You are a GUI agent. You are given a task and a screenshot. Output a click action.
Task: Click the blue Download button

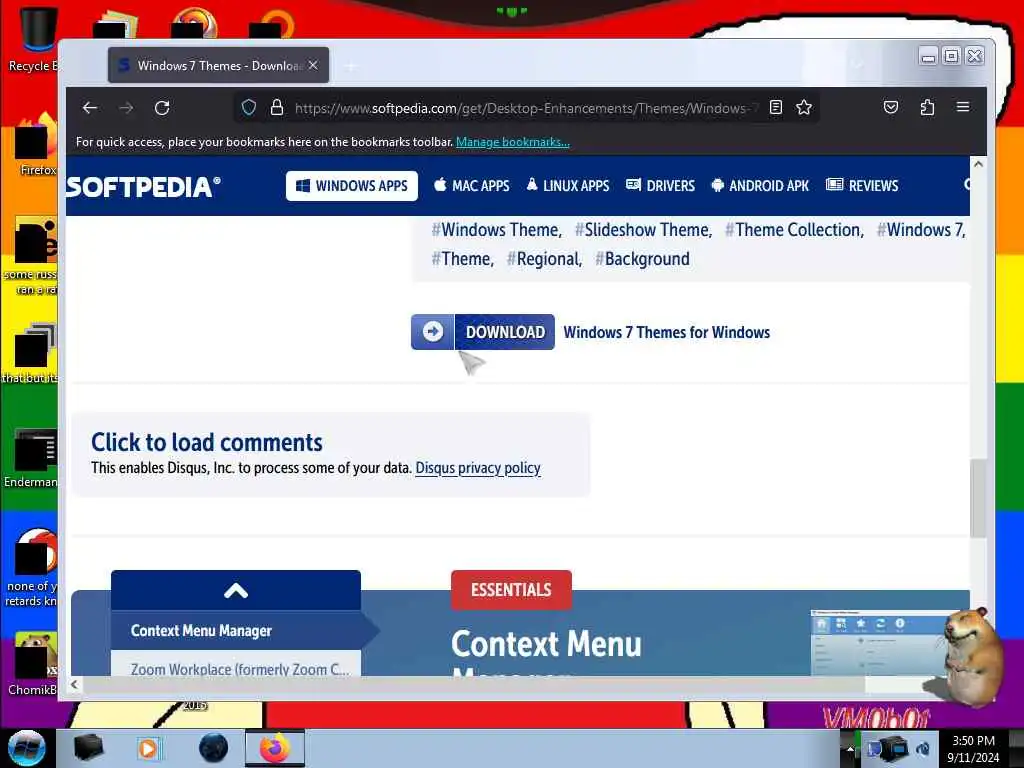(x=483, y=332)
